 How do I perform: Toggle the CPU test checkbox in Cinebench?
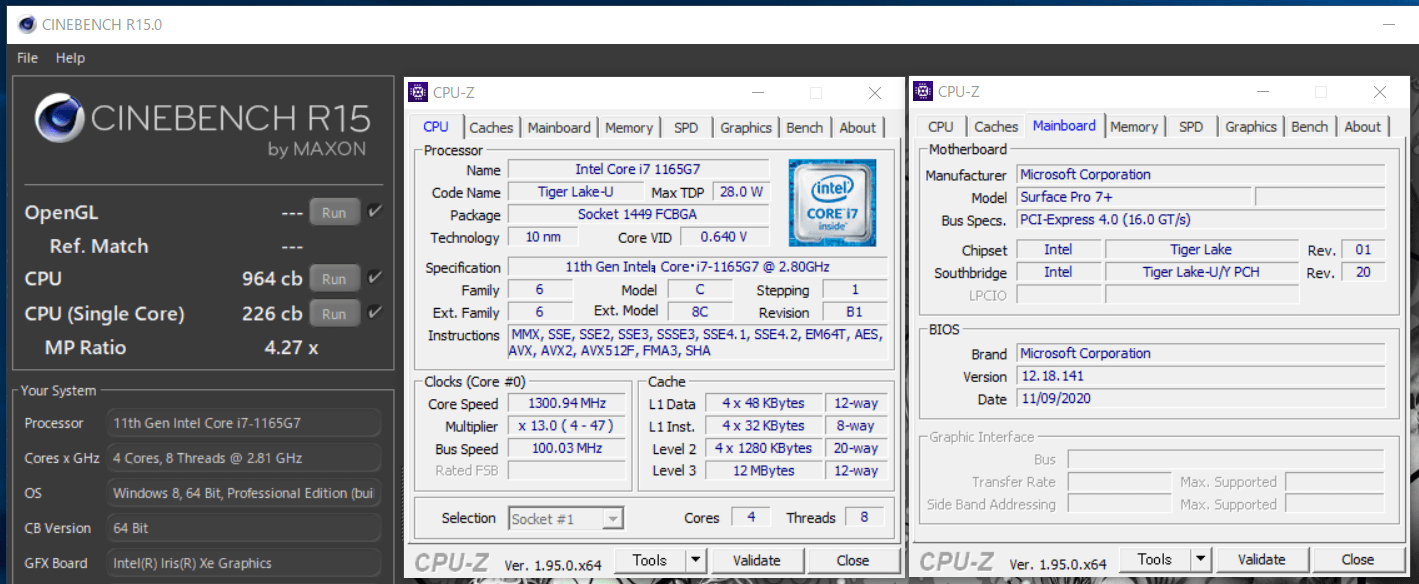coord(374,278)
